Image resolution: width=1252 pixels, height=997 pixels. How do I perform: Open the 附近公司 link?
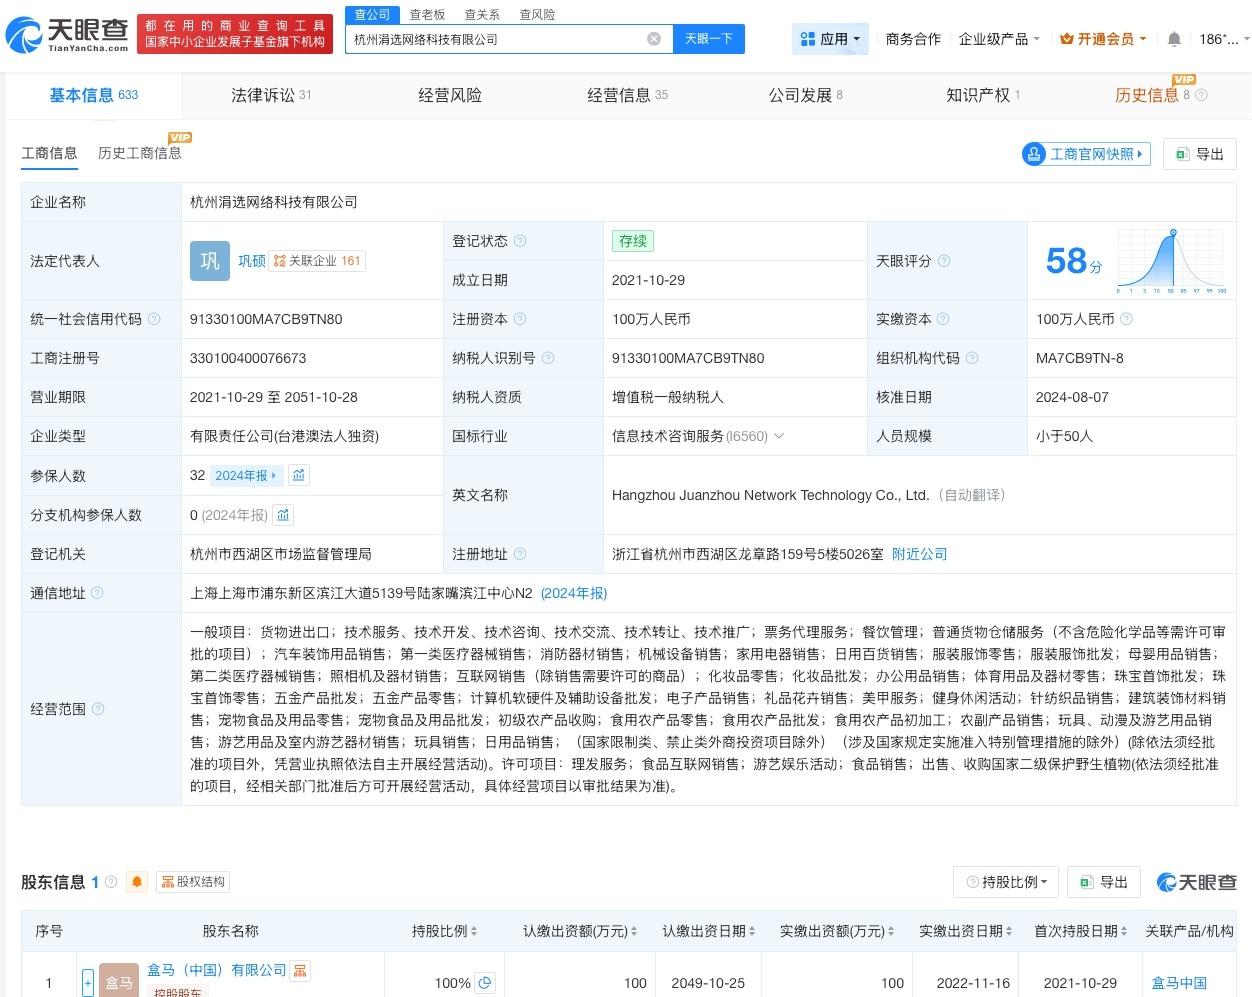click(x=919, y=554)
